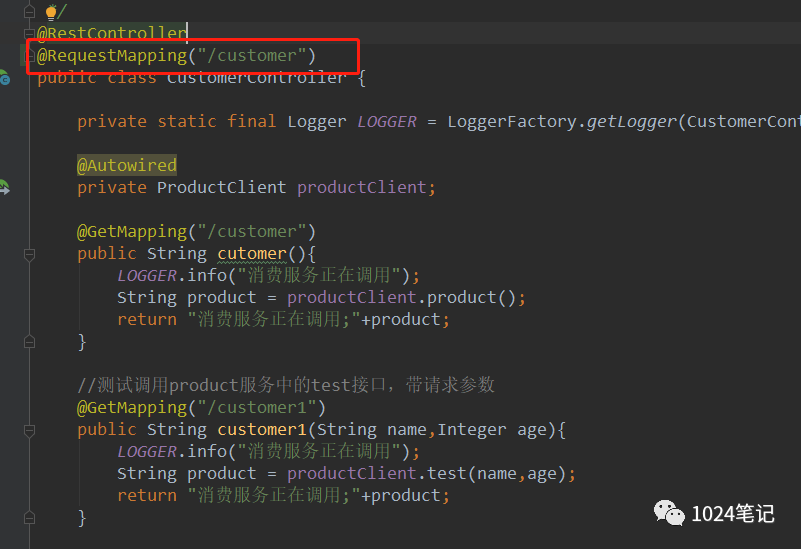Click the getLogger method call
The height and width of the screenshot is (549, 801).
[631, 122]
